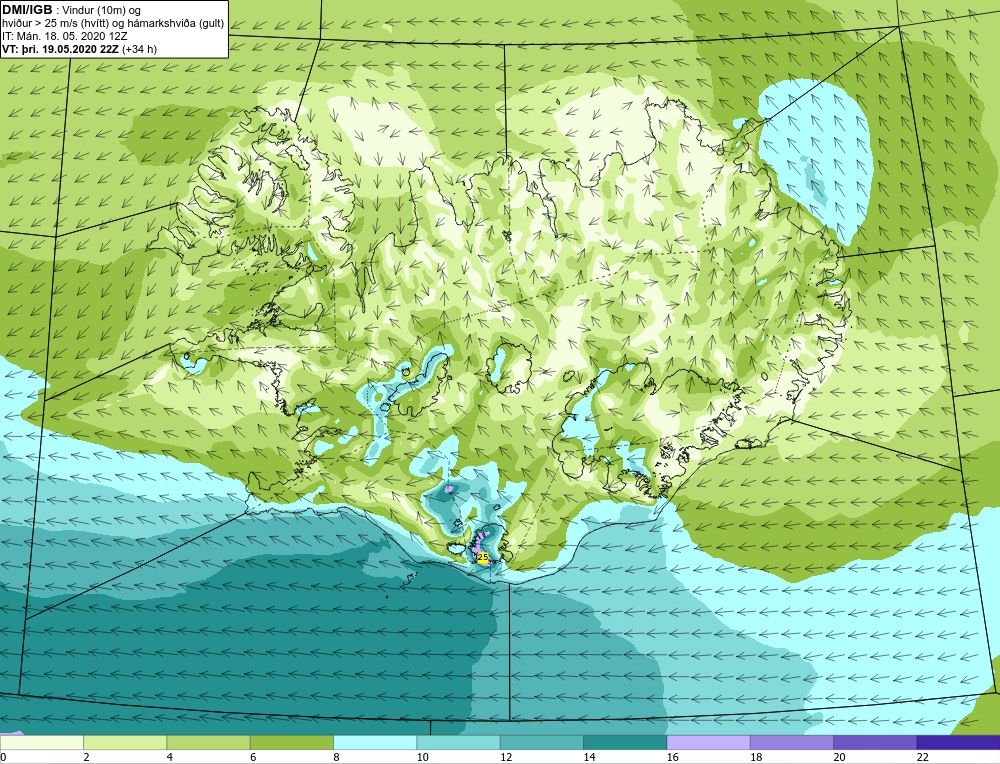This screenshot has height=764, width=1000.
Task: Click the aqua 10–12 legend swatch
Action: coord(459,742)
